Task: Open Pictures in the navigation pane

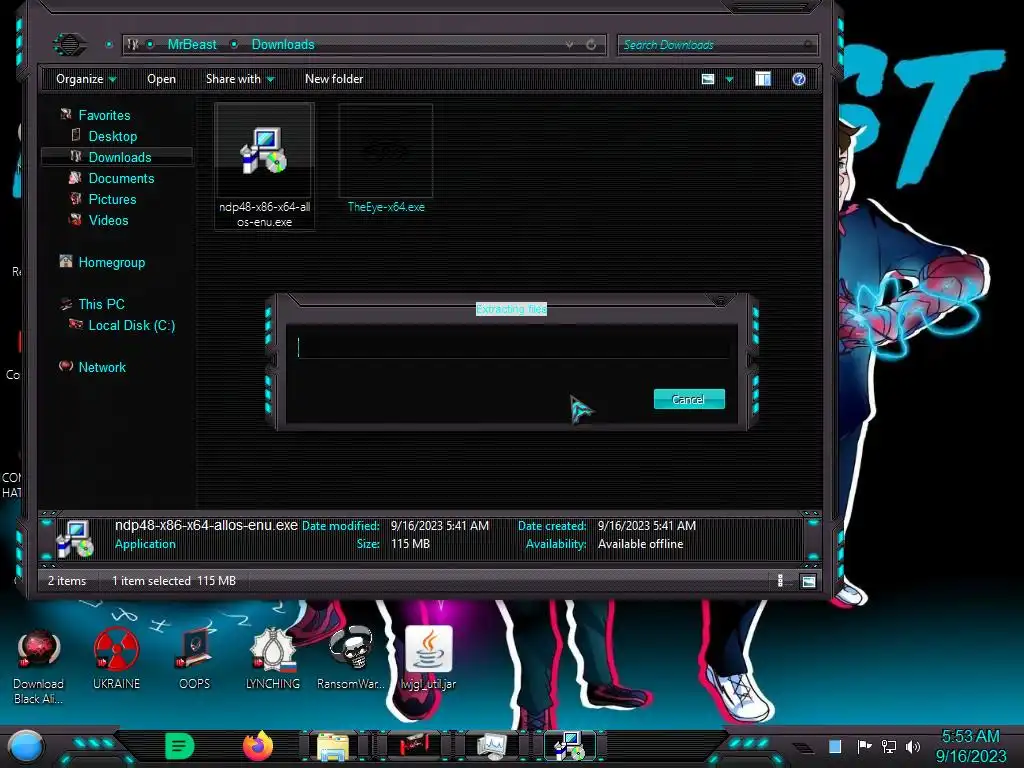Action: coord(112,199)
